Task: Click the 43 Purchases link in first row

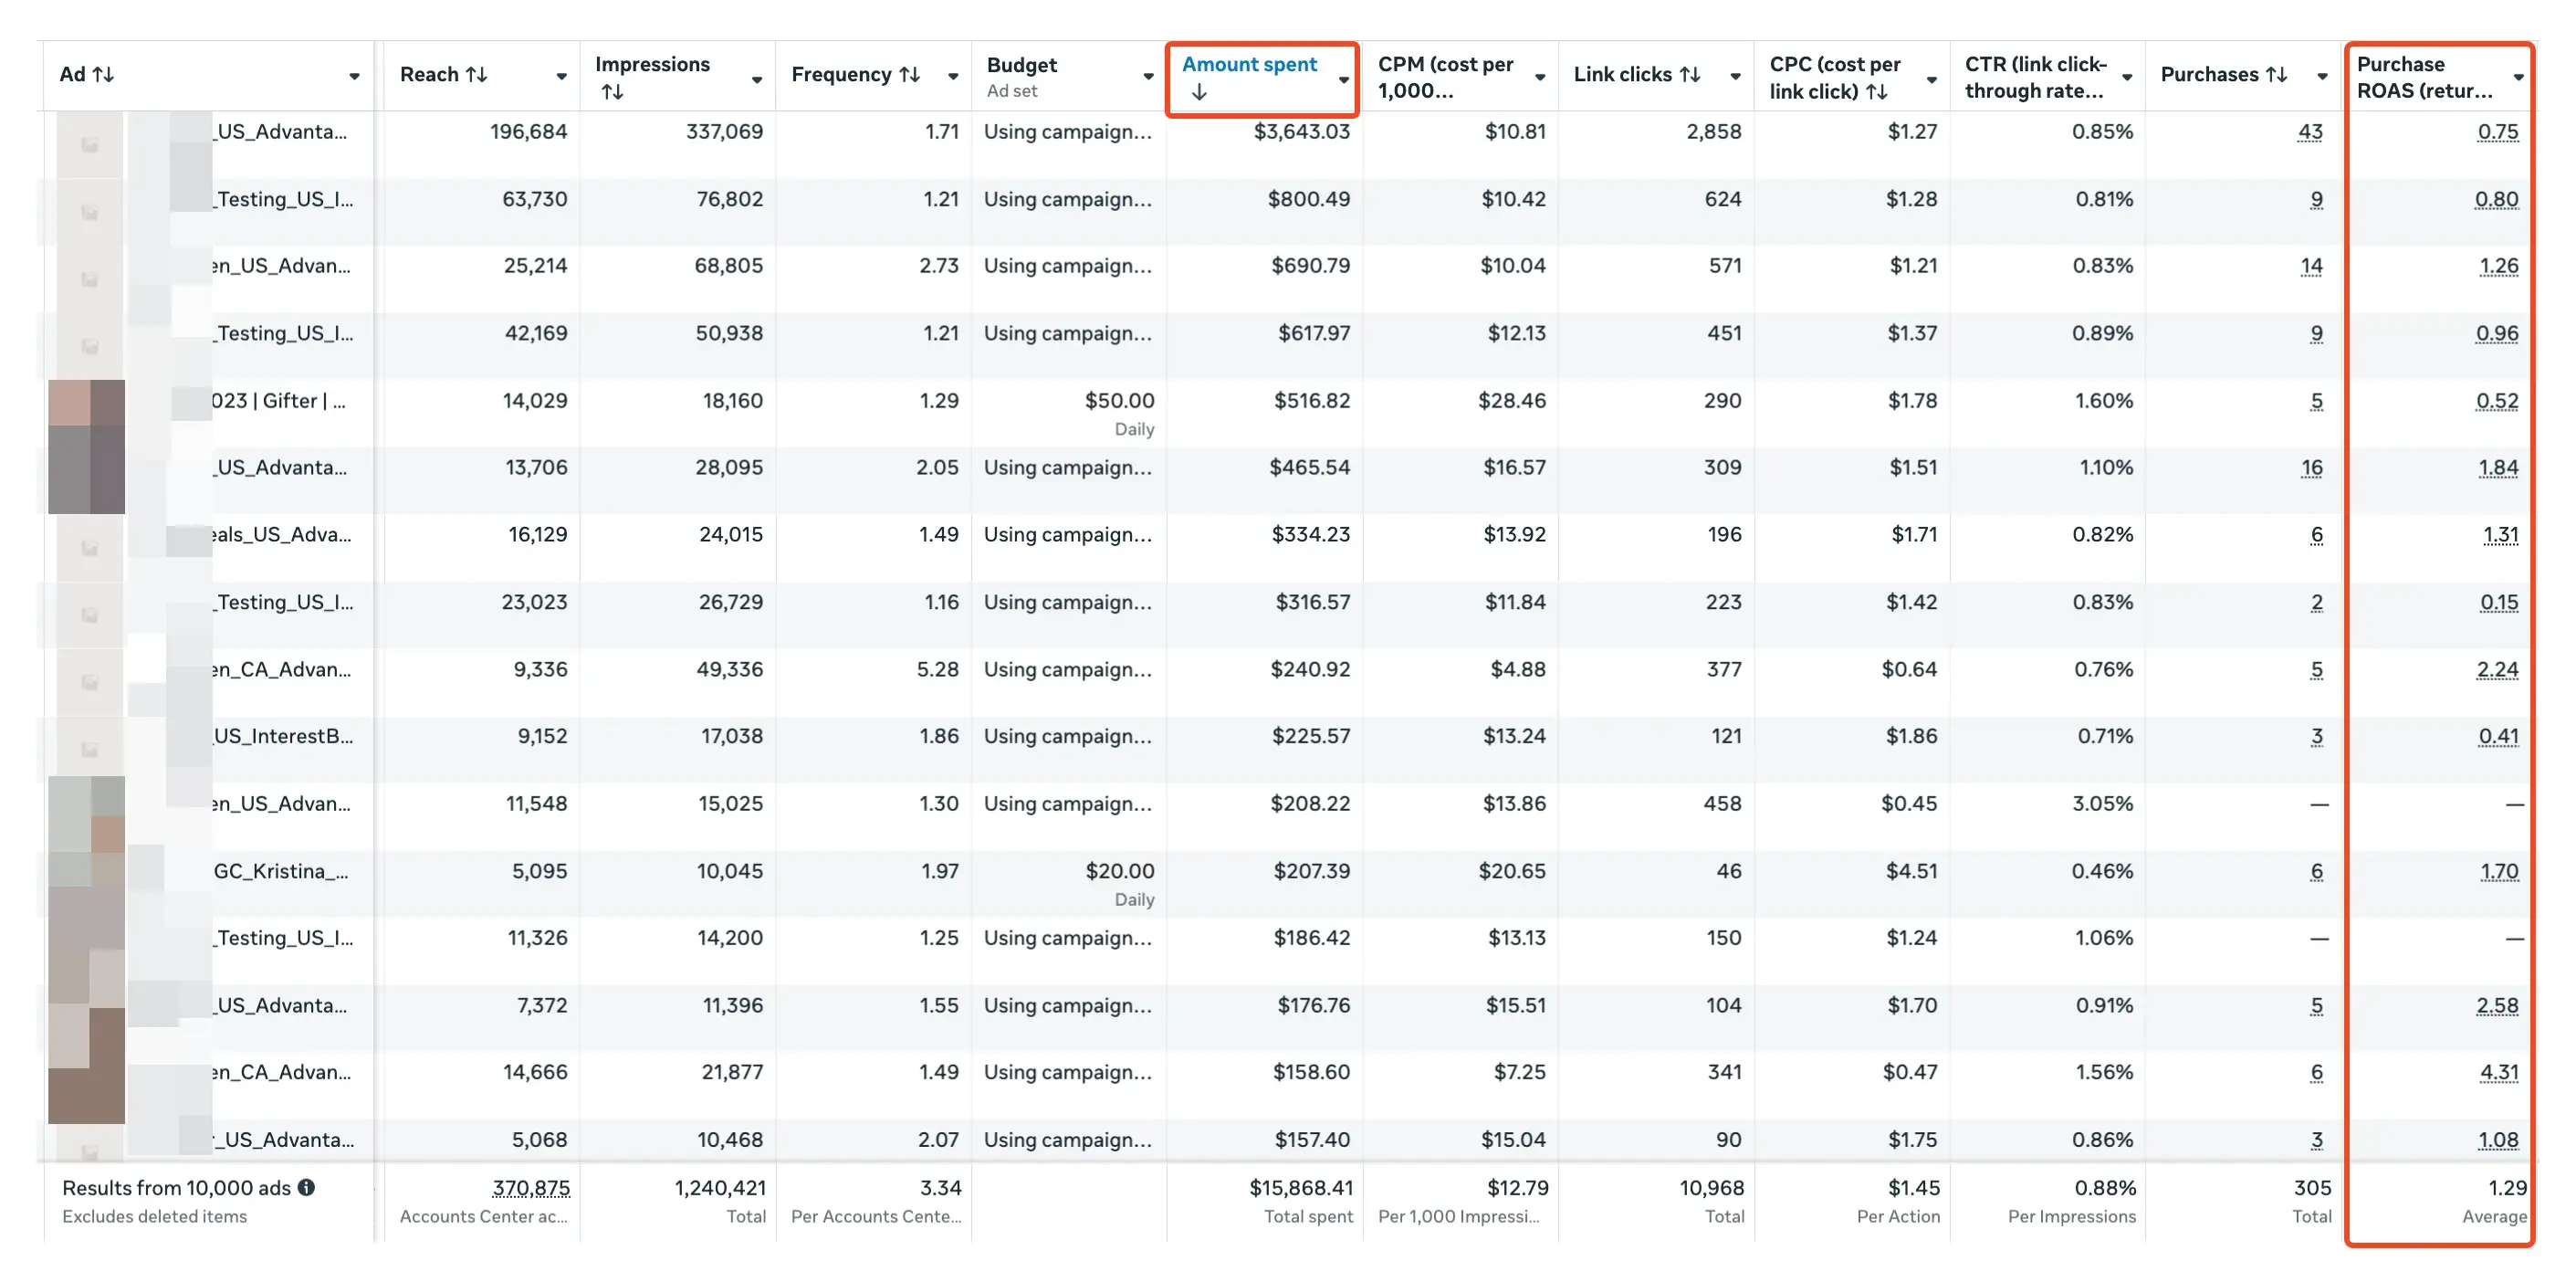Action: tap(2310, 131)
